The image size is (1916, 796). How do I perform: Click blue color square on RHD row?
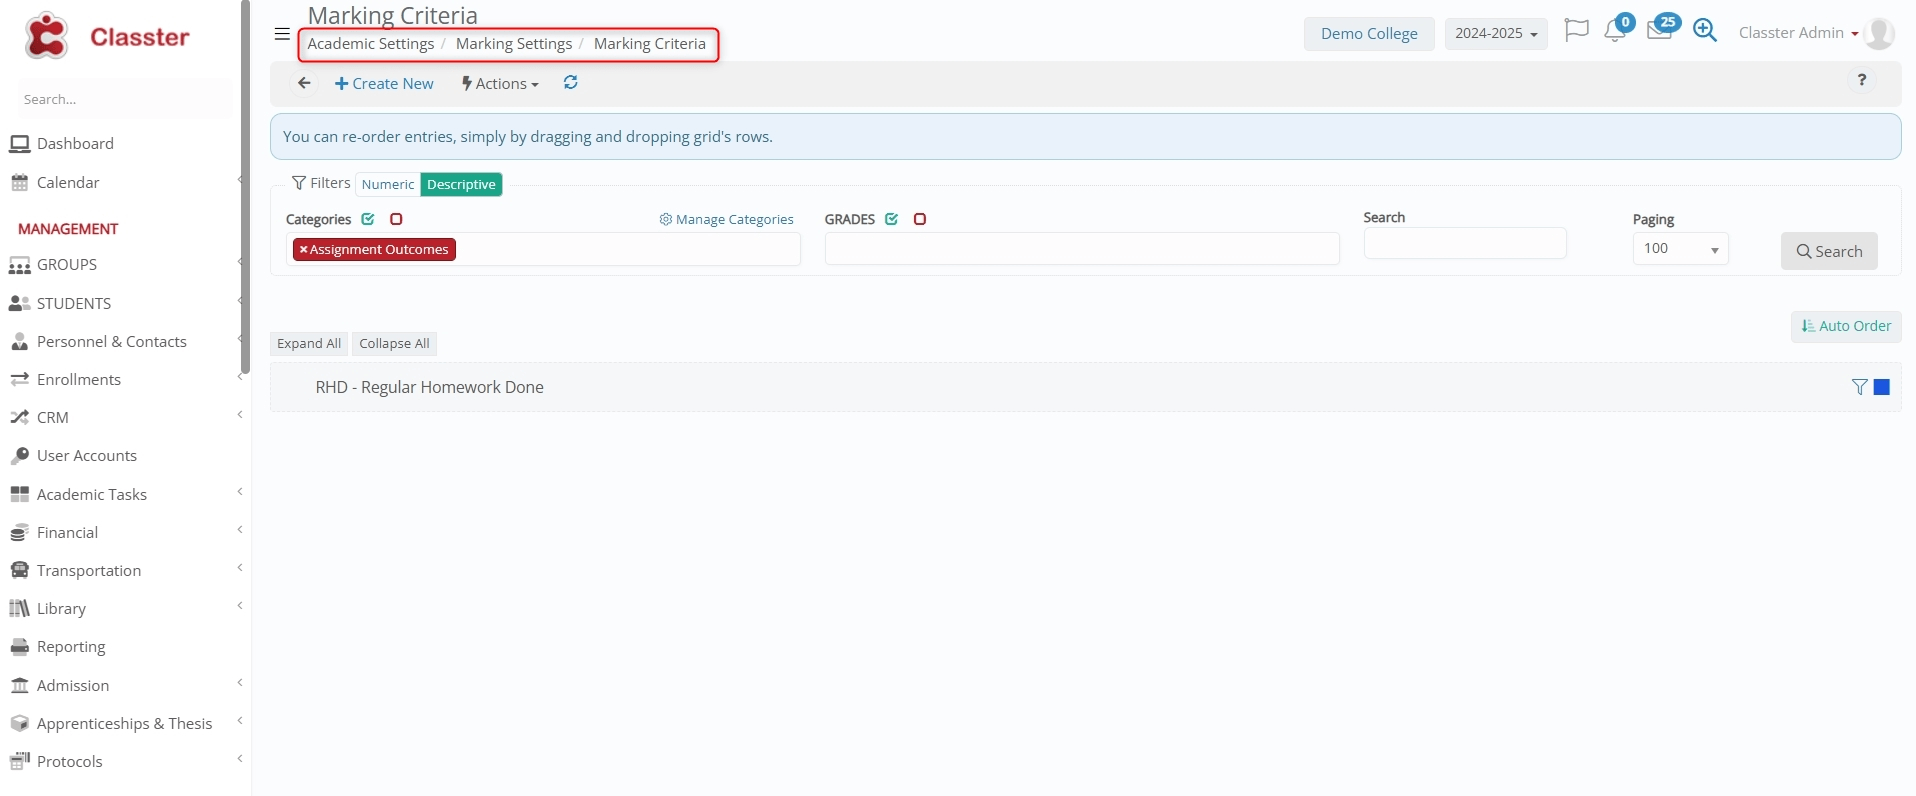pyautogui.click(x=1882, y=387)
